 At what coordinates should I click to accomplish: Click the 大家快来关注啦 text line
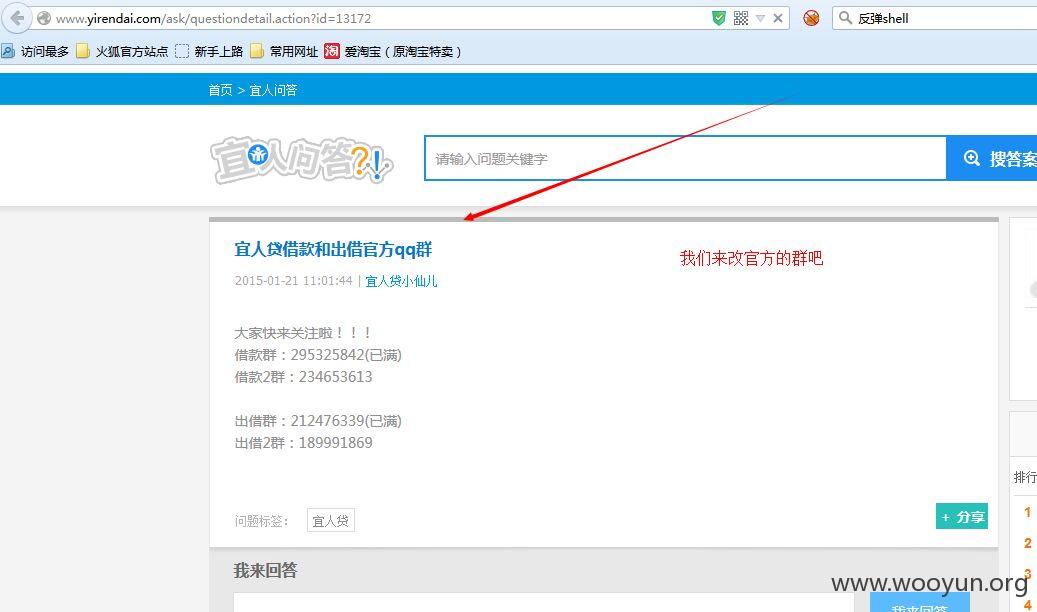pyautogui.click(x=303, y=333)
